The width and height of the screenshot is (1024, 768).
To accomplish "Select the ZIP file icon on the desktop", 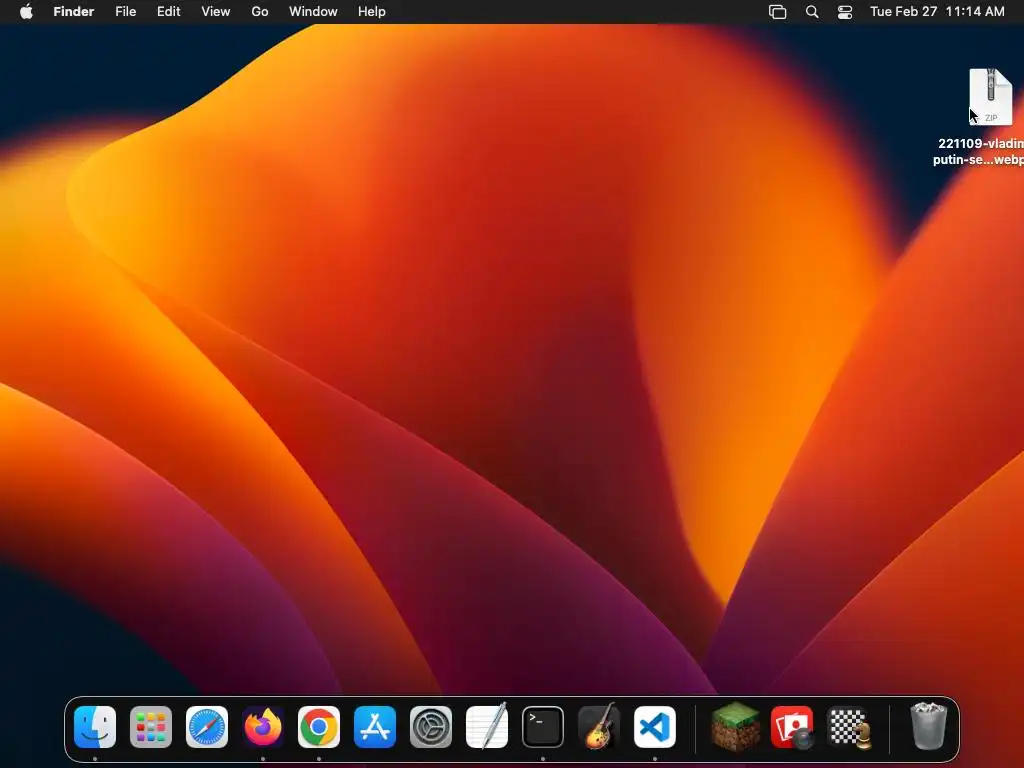I will 991,97.
